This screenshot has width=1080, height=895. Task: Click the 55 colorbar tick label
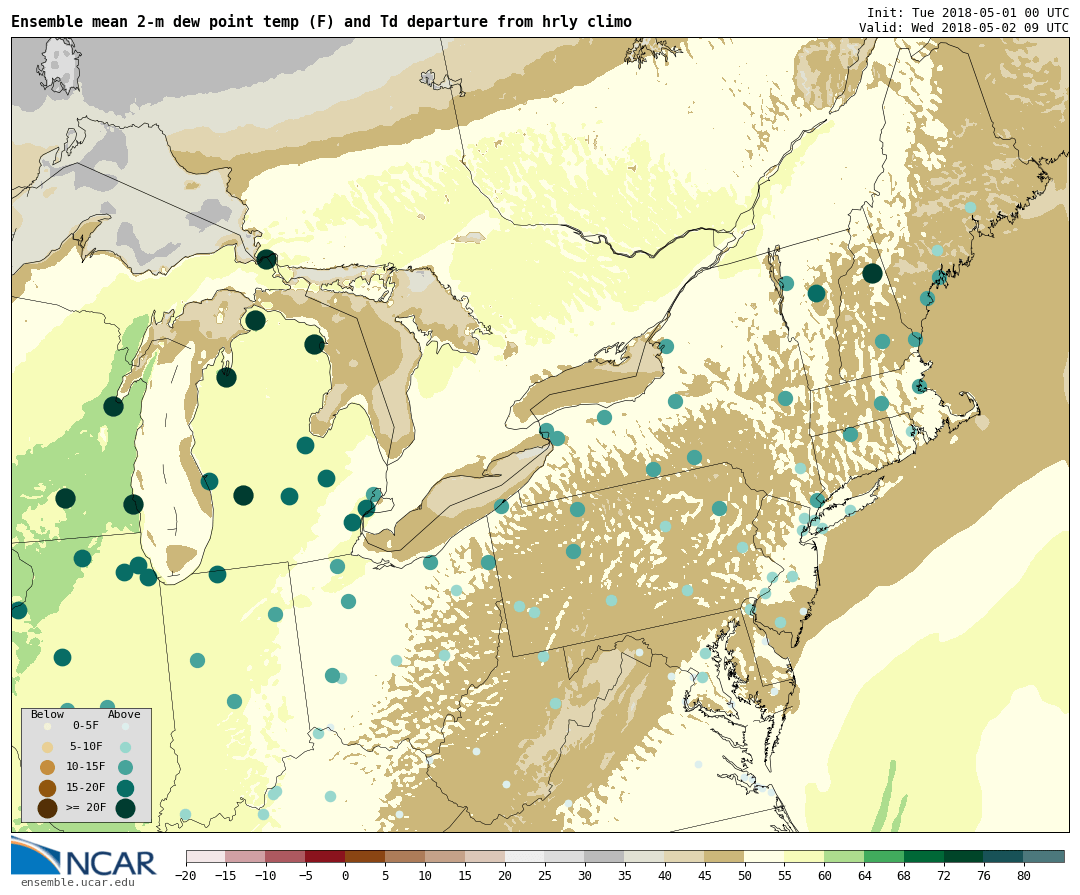tap(785, 876)
